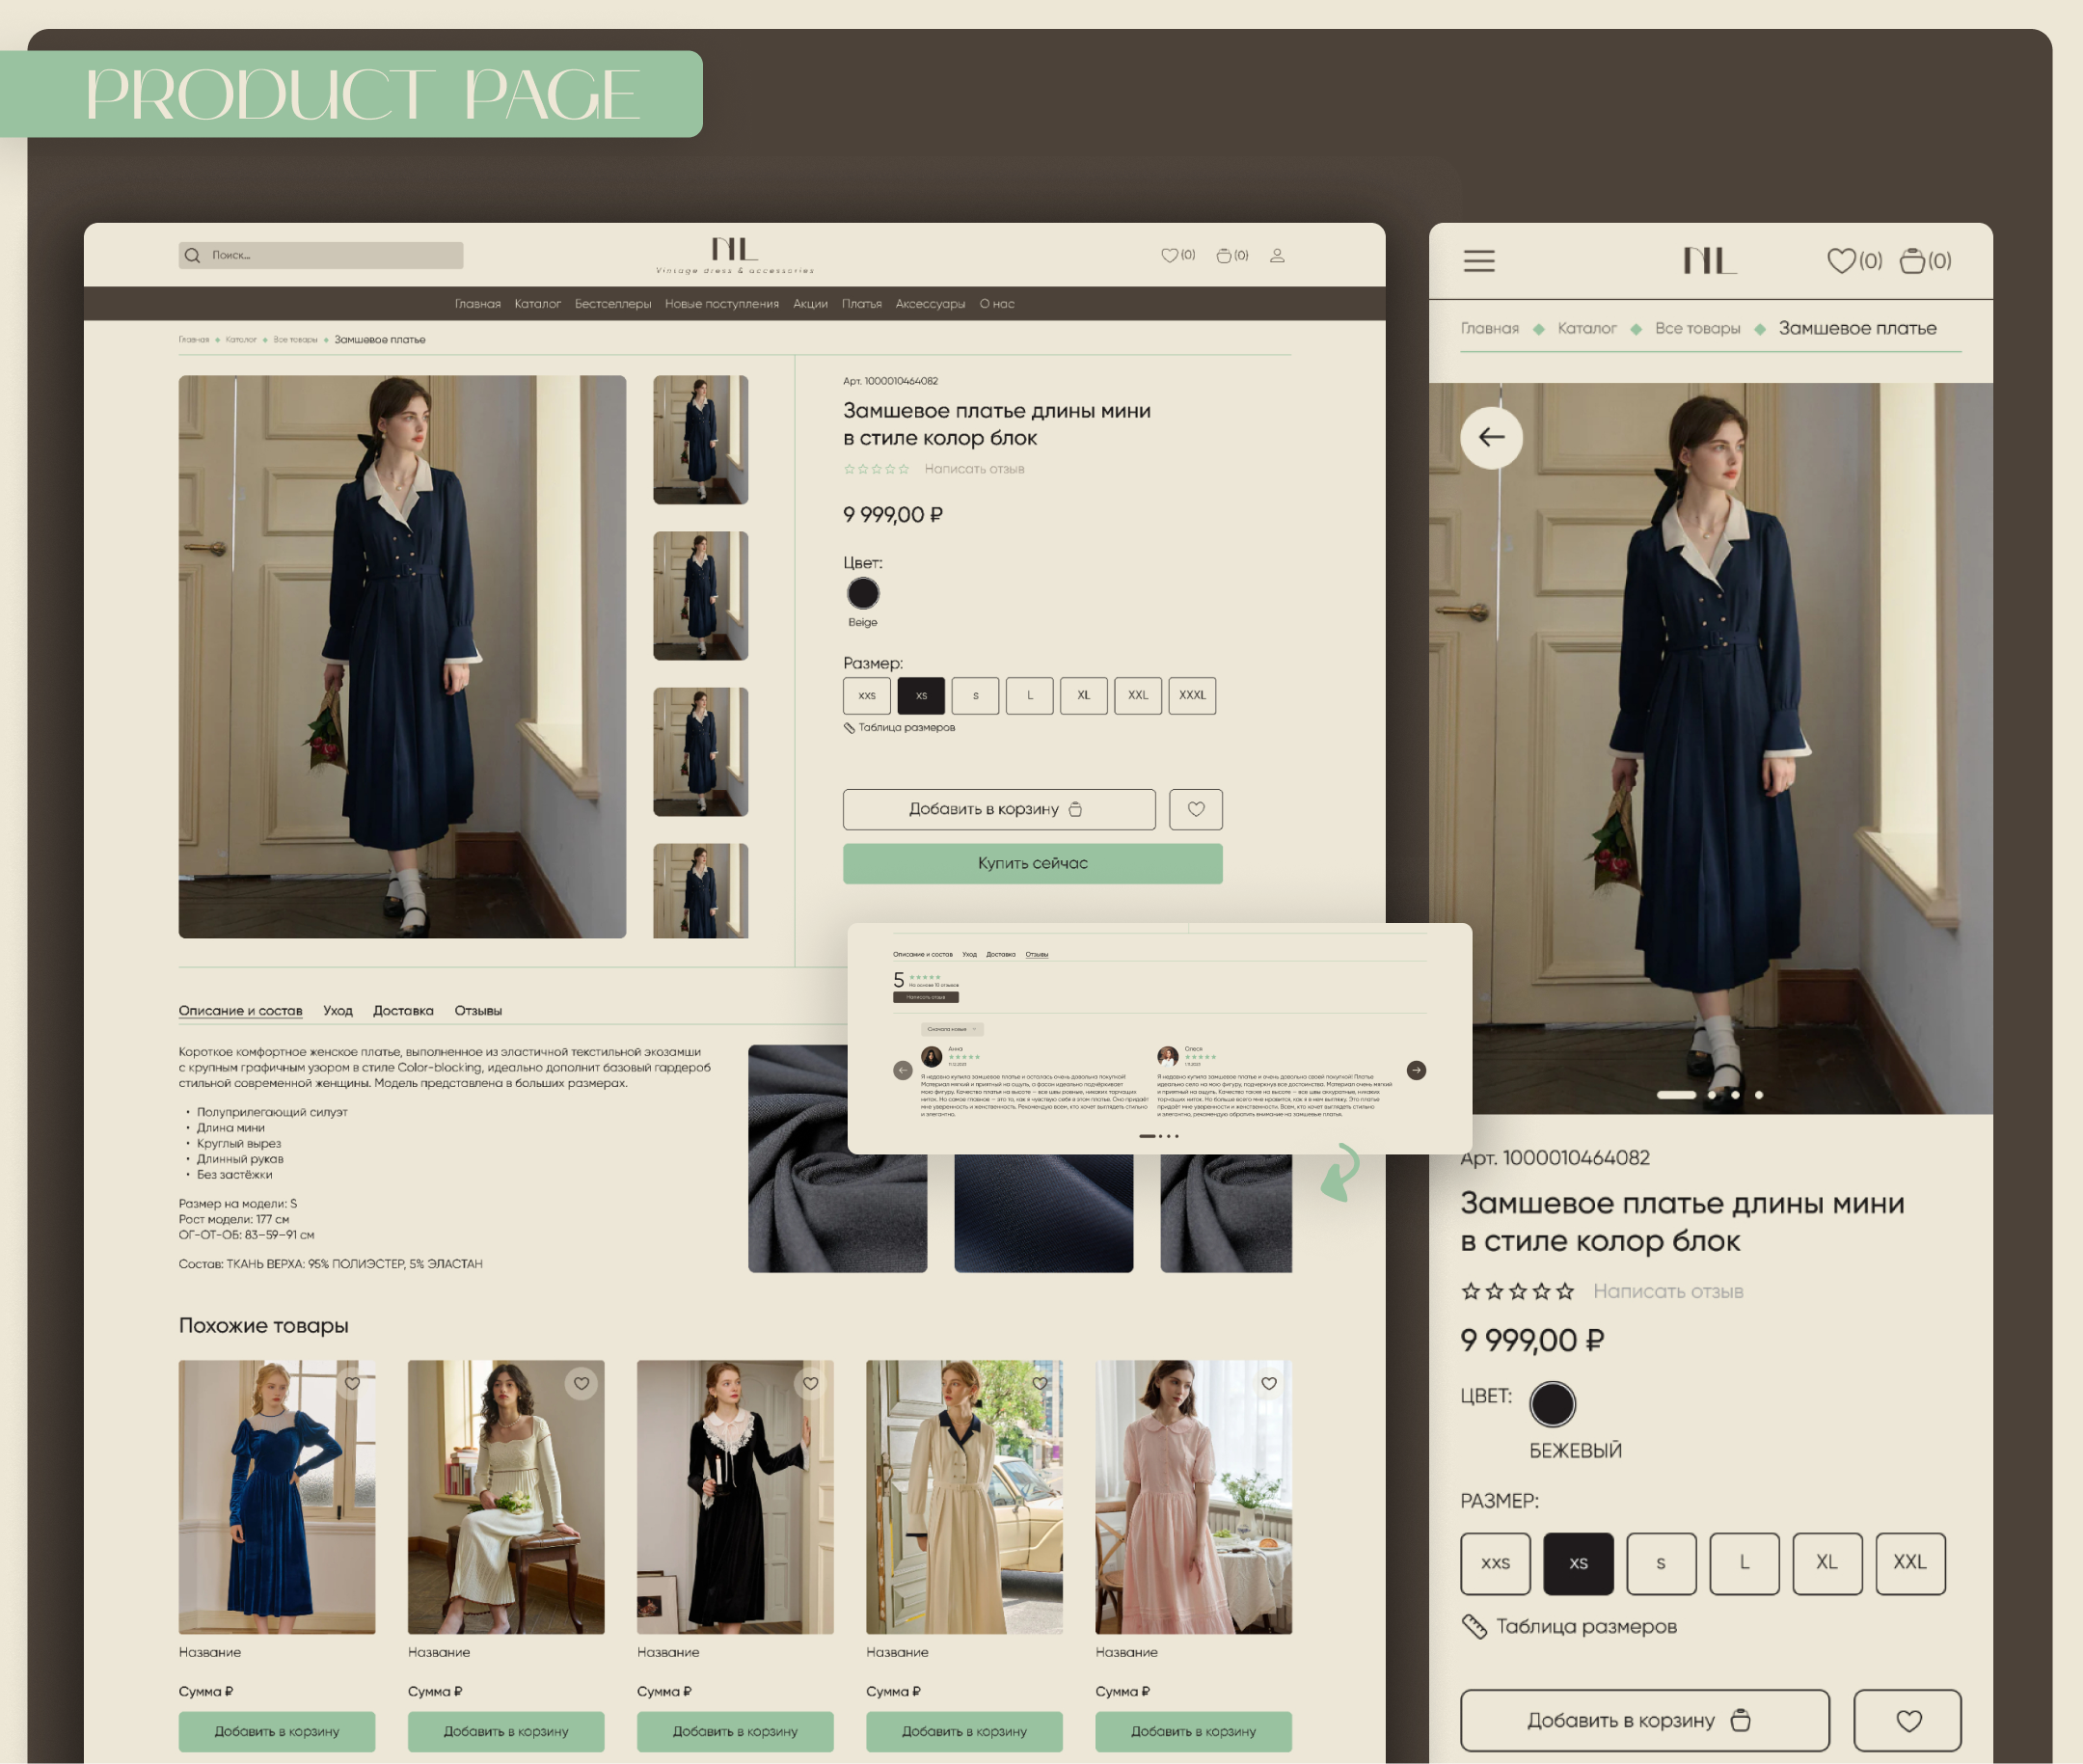Click the desktop header wishlist heart icon

point(1169,255)
